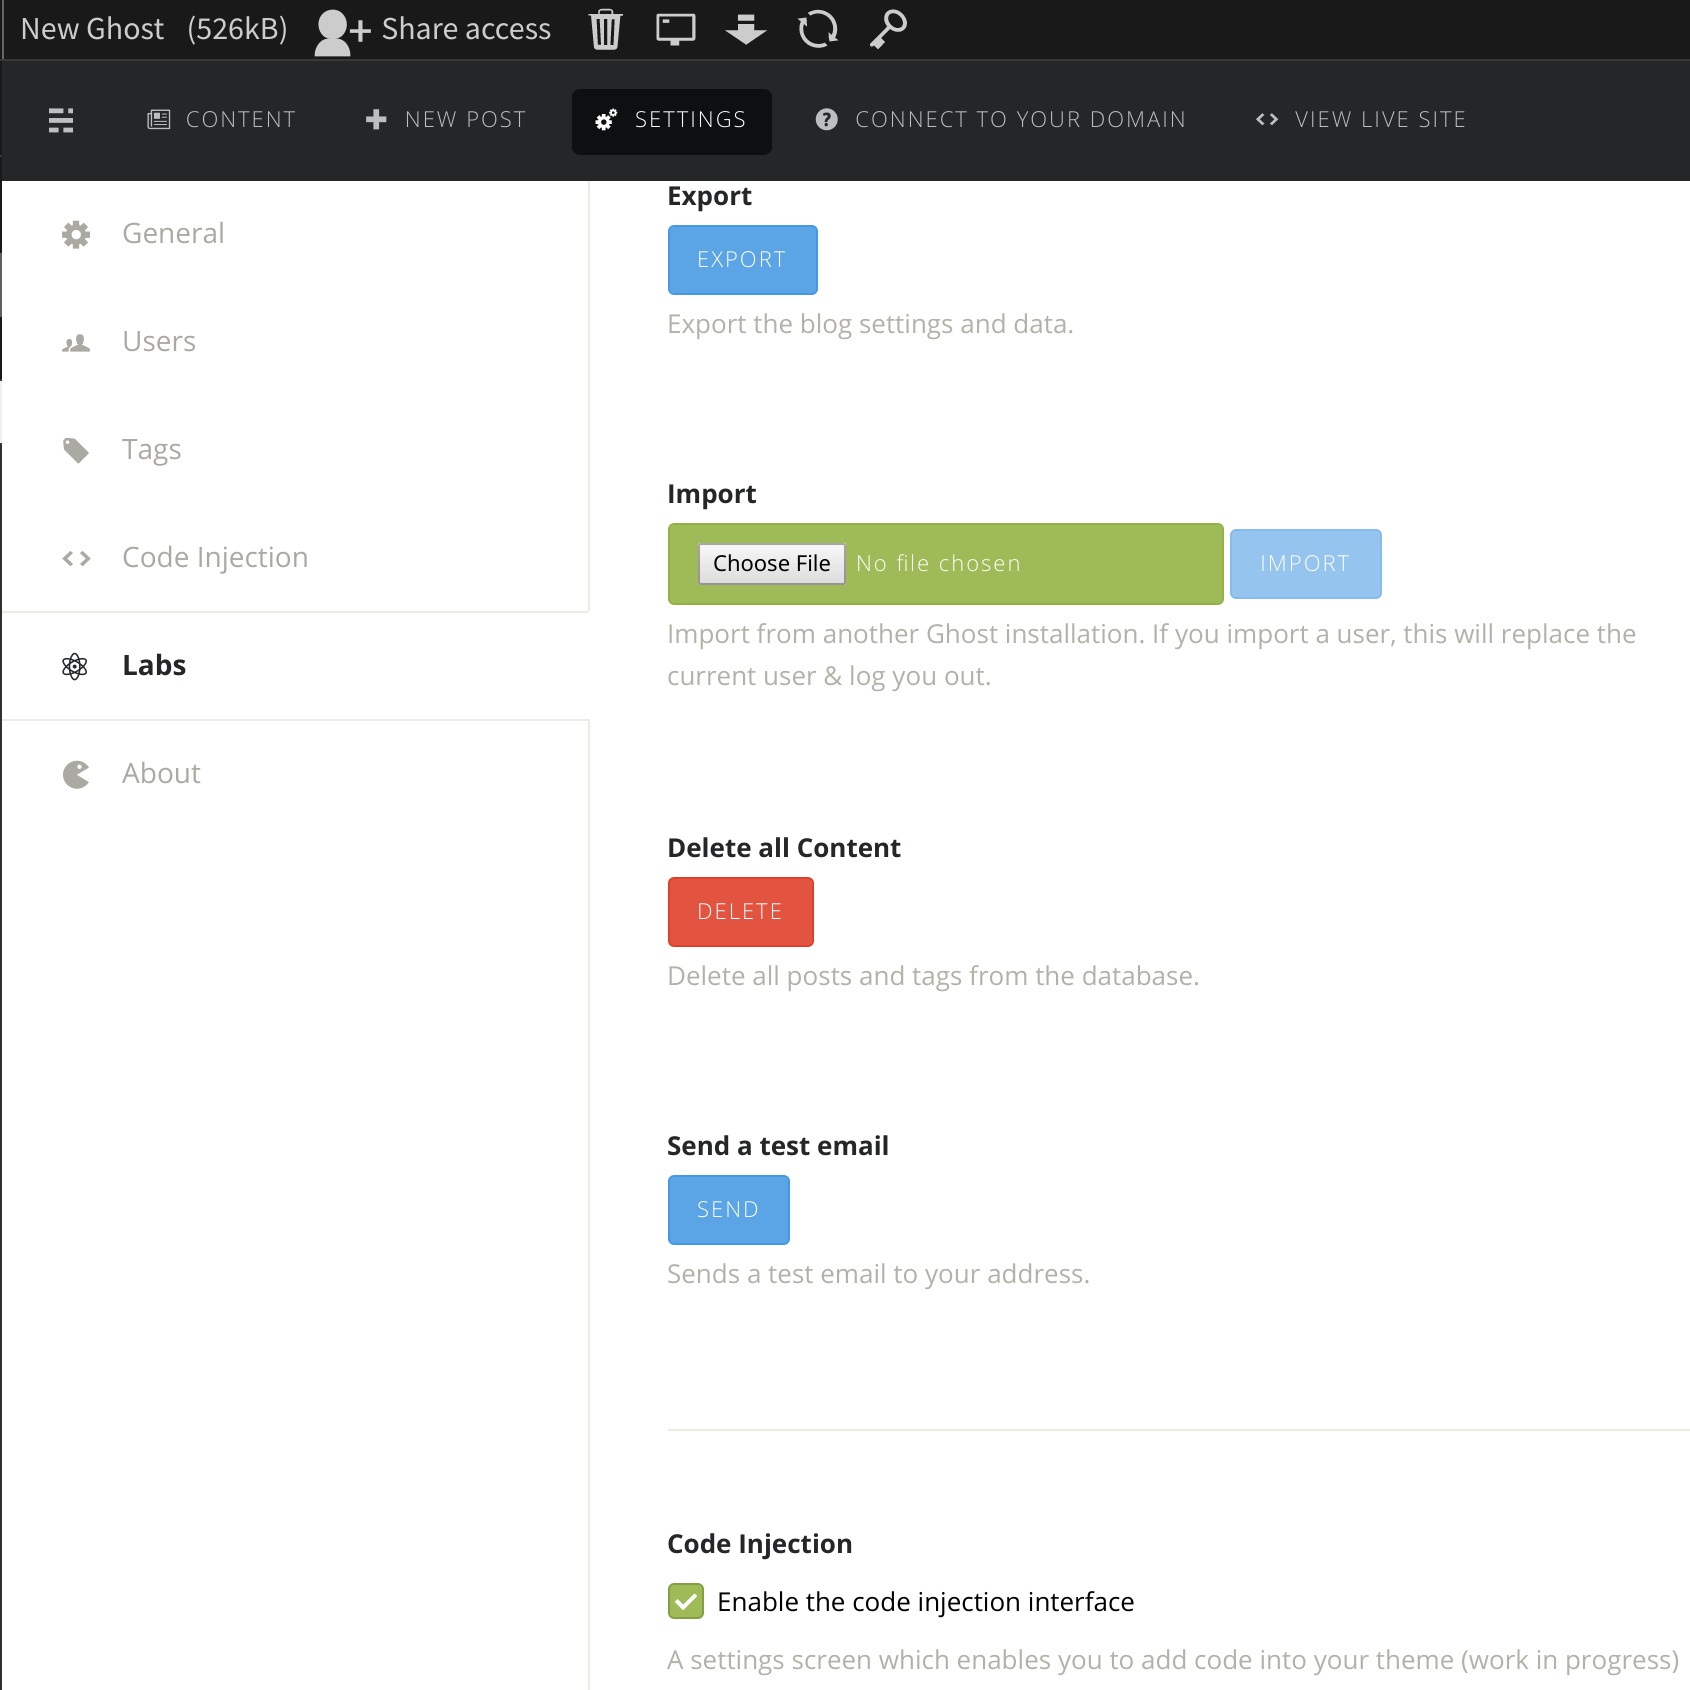Click the monitor display icon in top bar
The image size is (1690, 1690).
675,30
